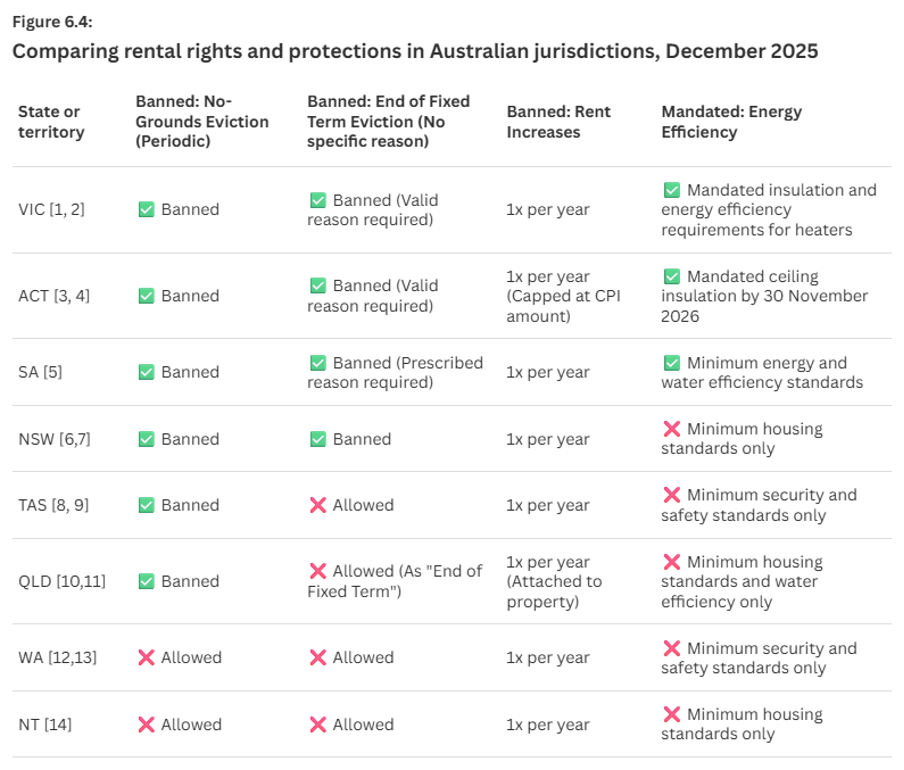Click the green checkbox in NSW's fixed-term eviction cell
The image size is (904, 770).
point(318,439)
